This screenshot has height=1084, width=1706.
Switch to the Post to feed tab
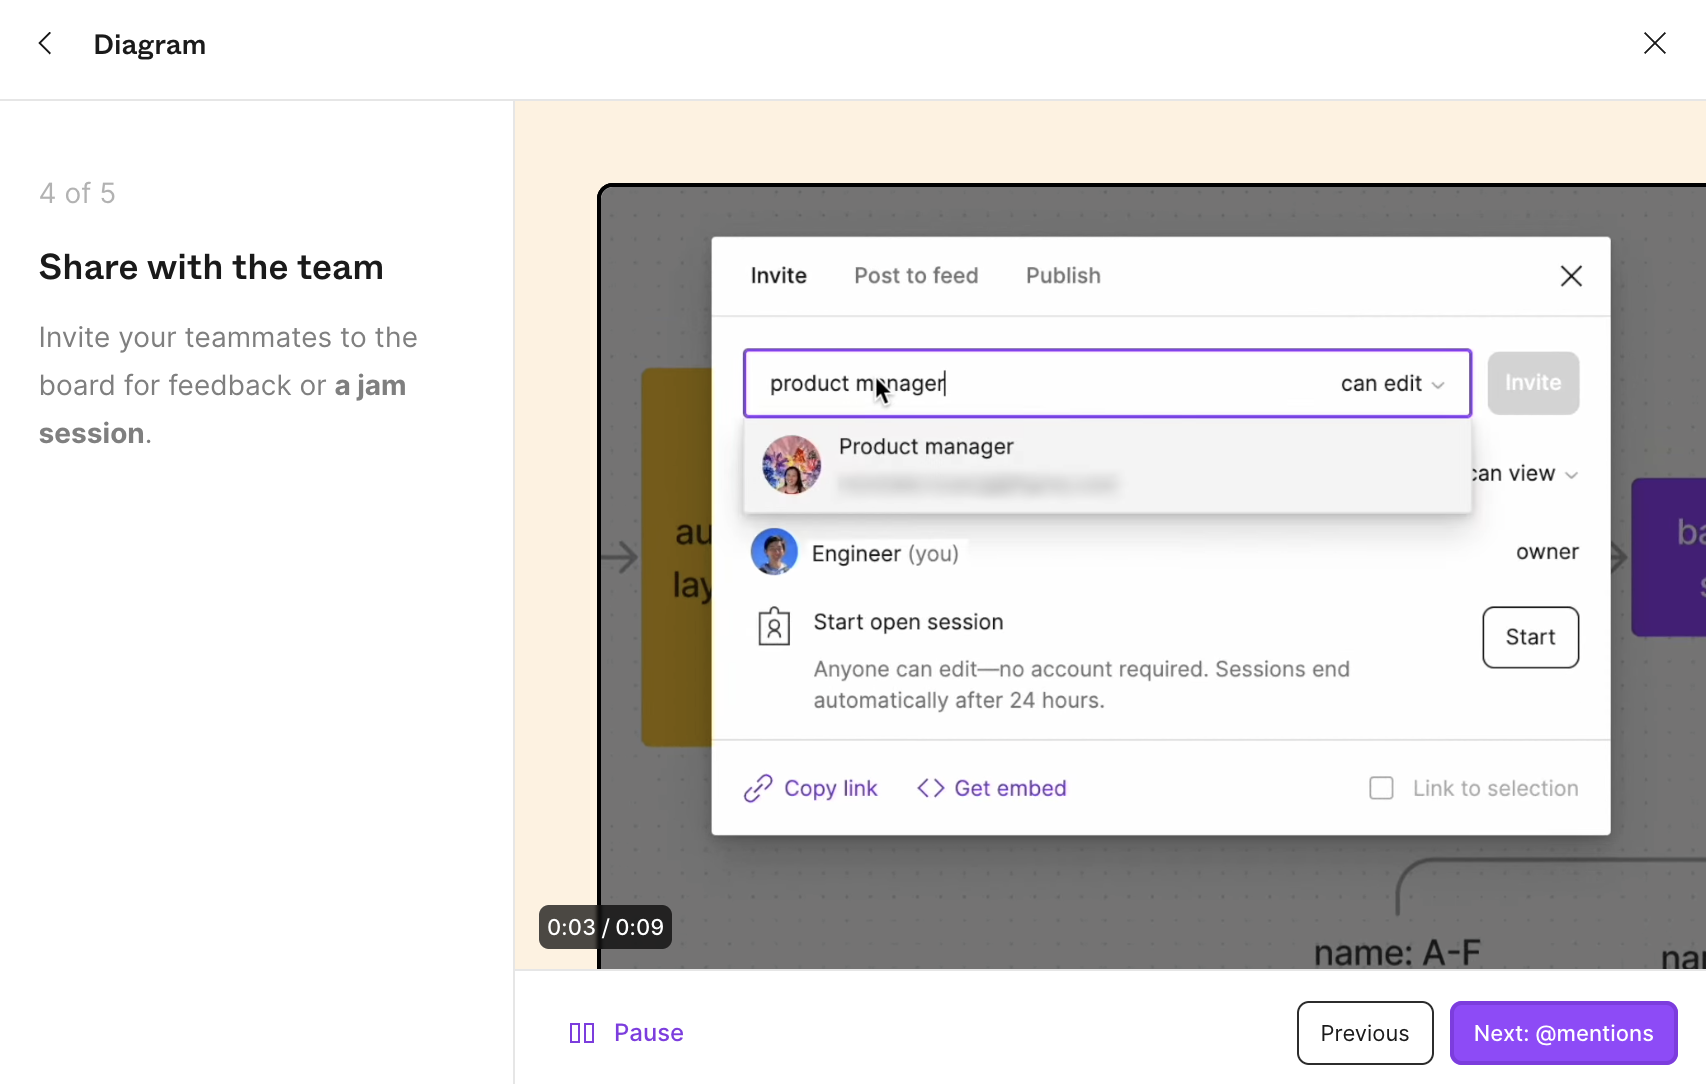[916, 276]
